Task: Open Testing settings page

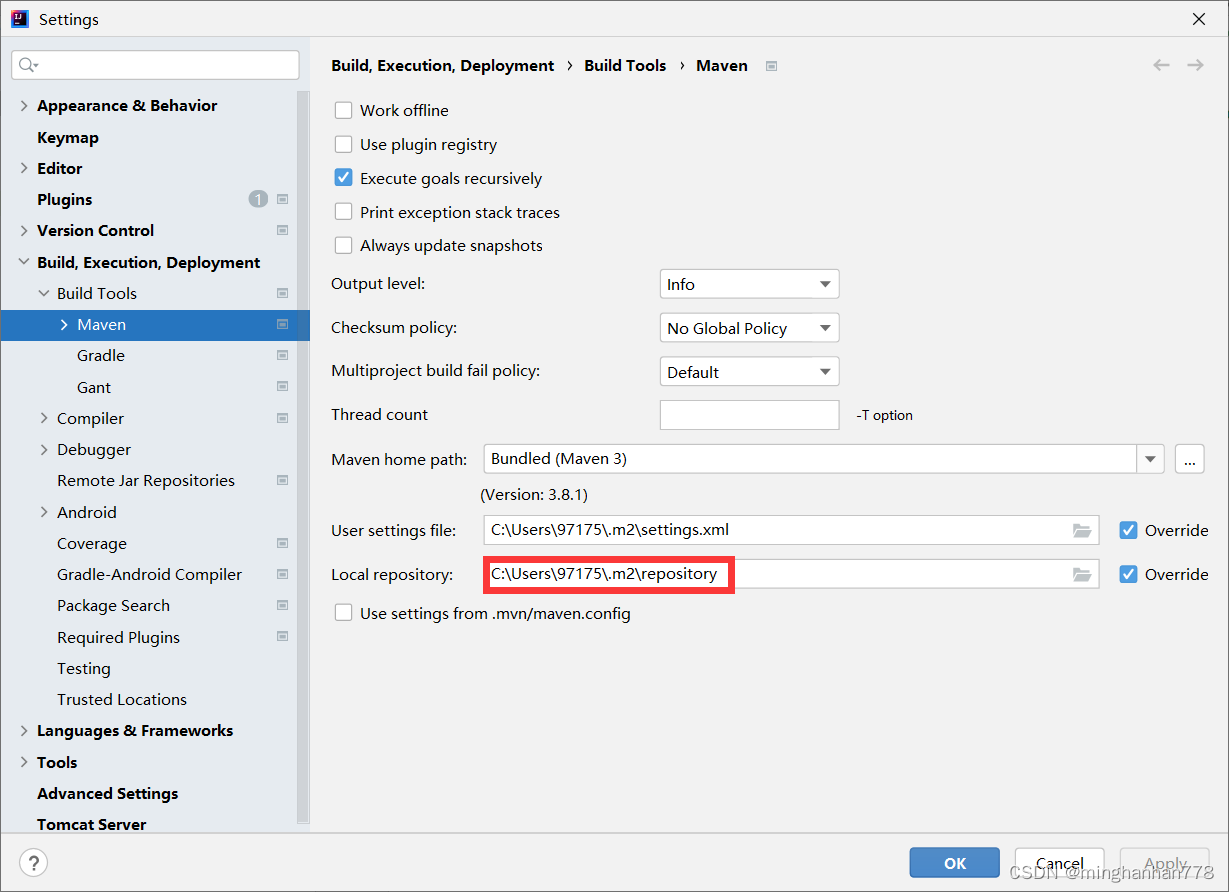Action: [x=84, y=668]
